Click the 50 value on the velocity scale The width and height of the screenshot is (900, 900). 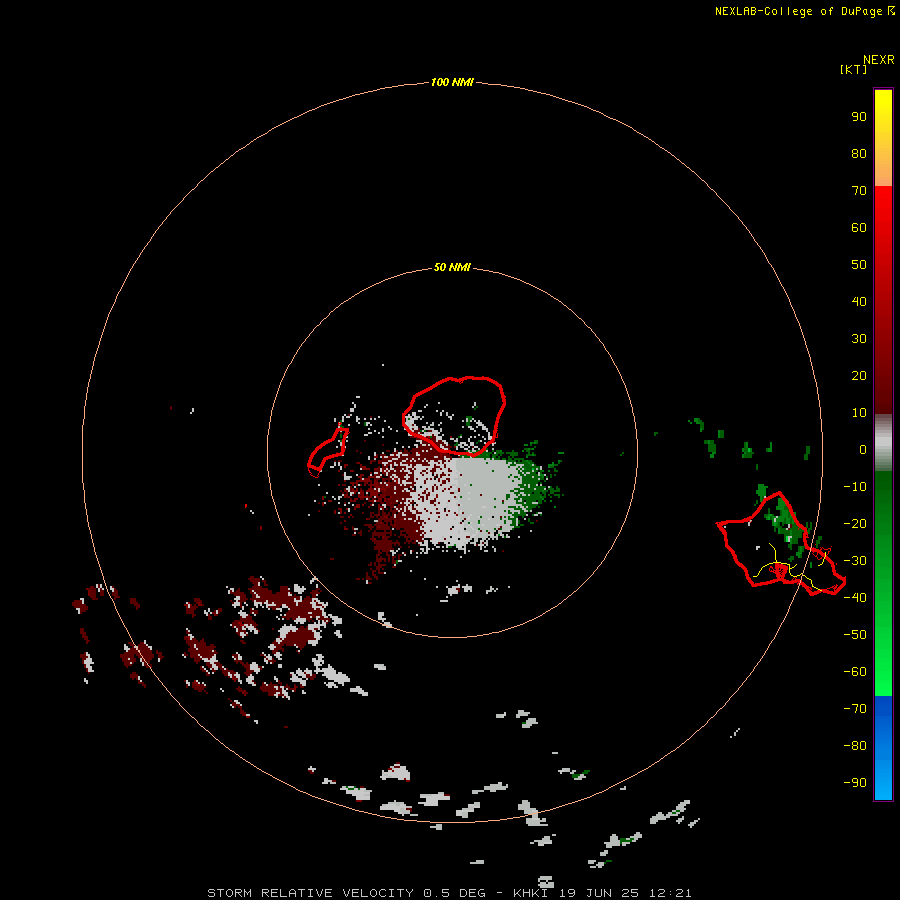[859, 265]
